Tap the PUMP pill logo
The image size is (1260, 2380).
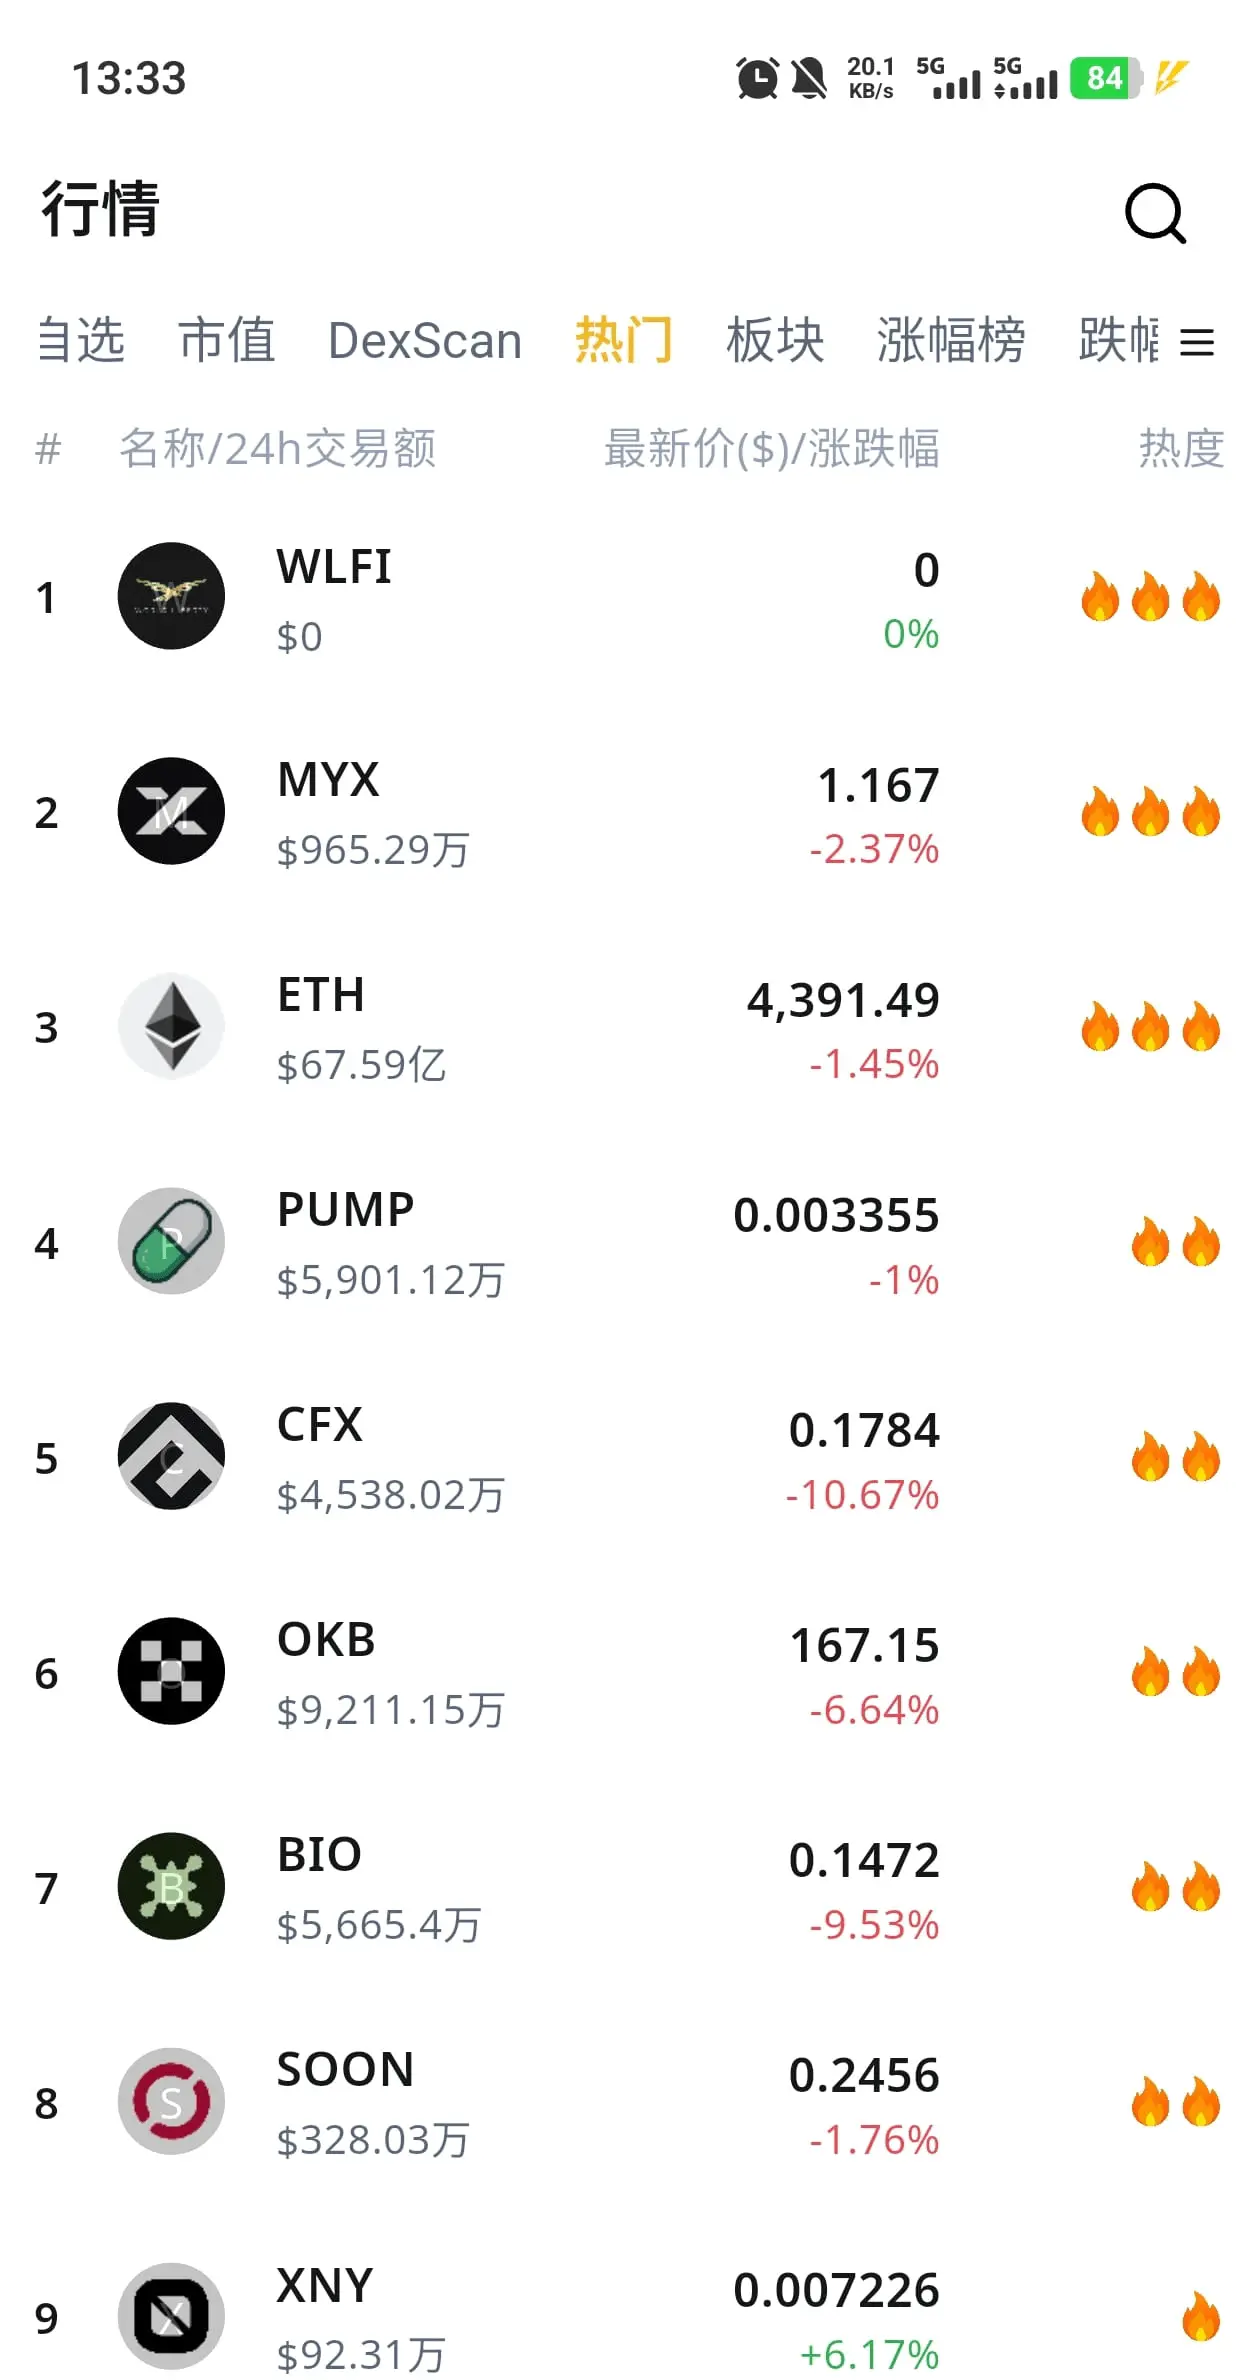tap(171, 1241)
